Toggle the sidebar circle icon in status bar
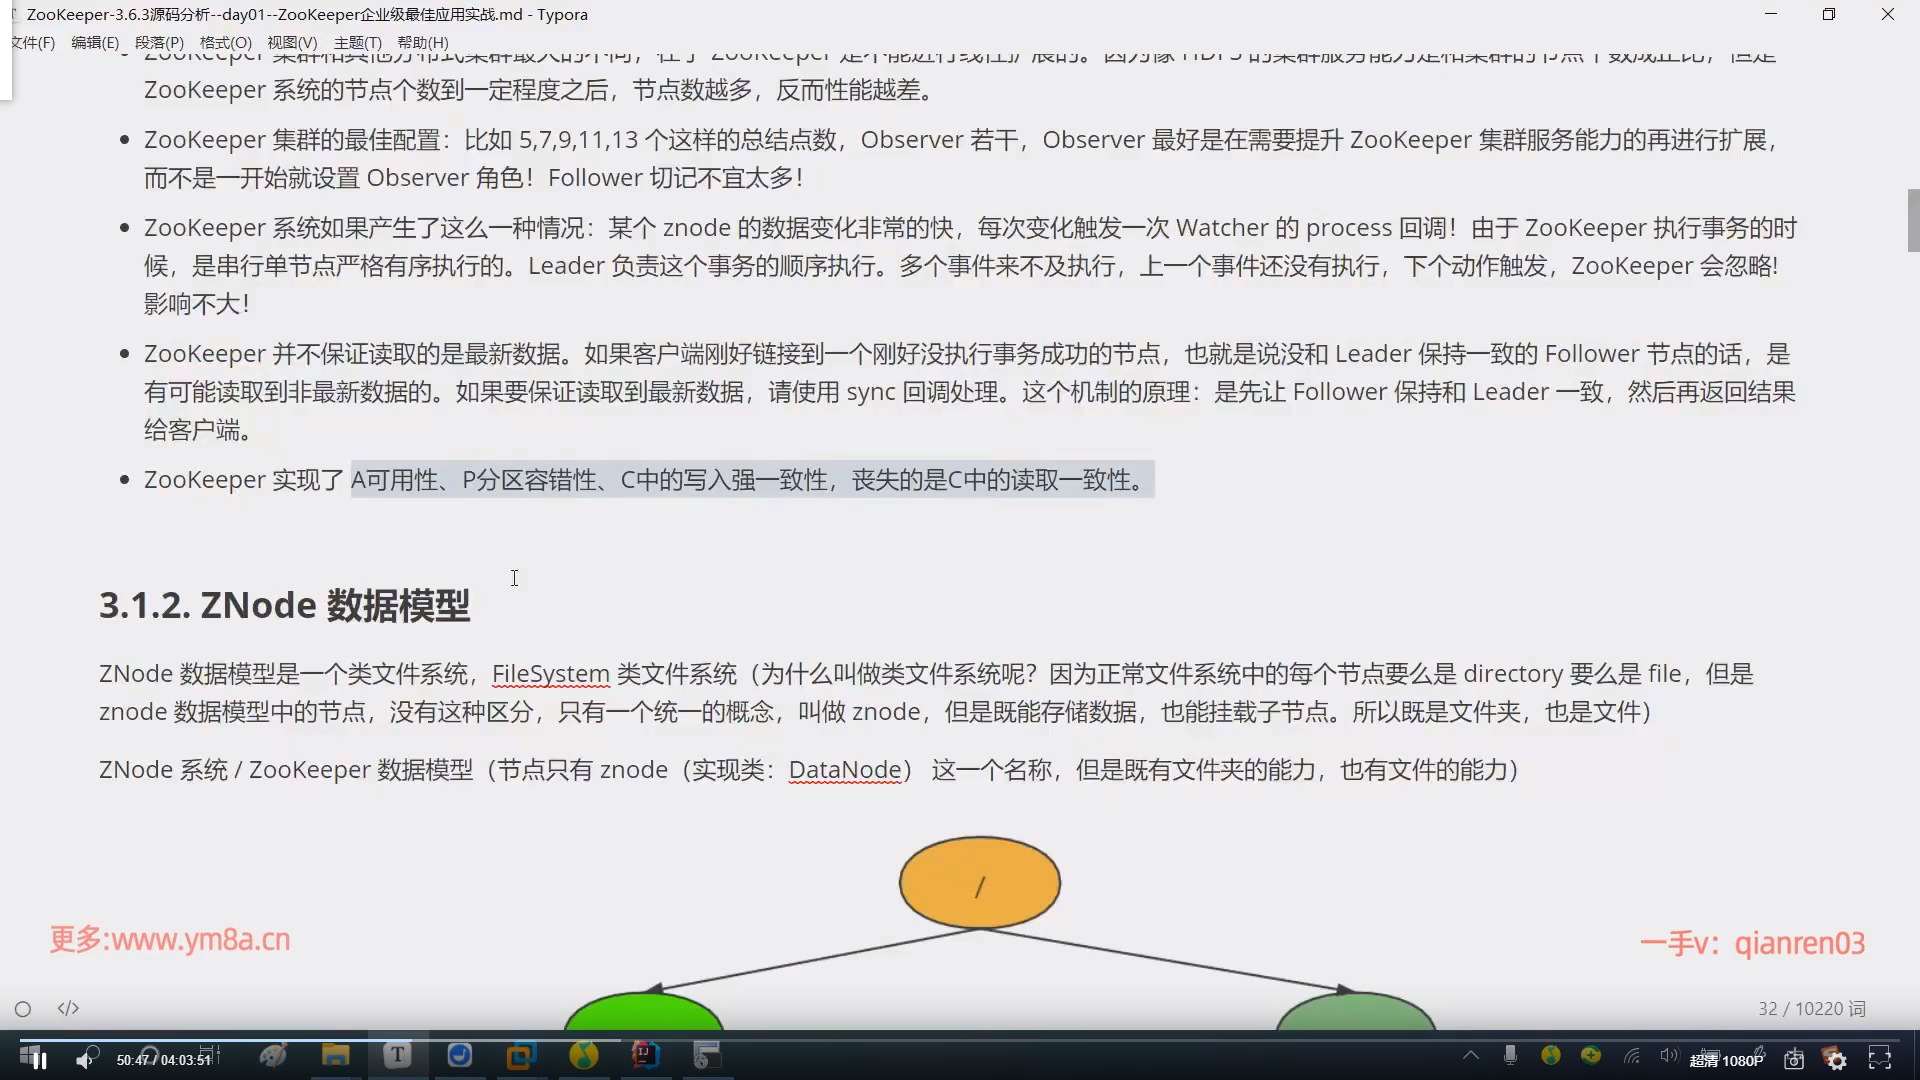This screenshot has height=1080, width=1920. click(23, 1009)
